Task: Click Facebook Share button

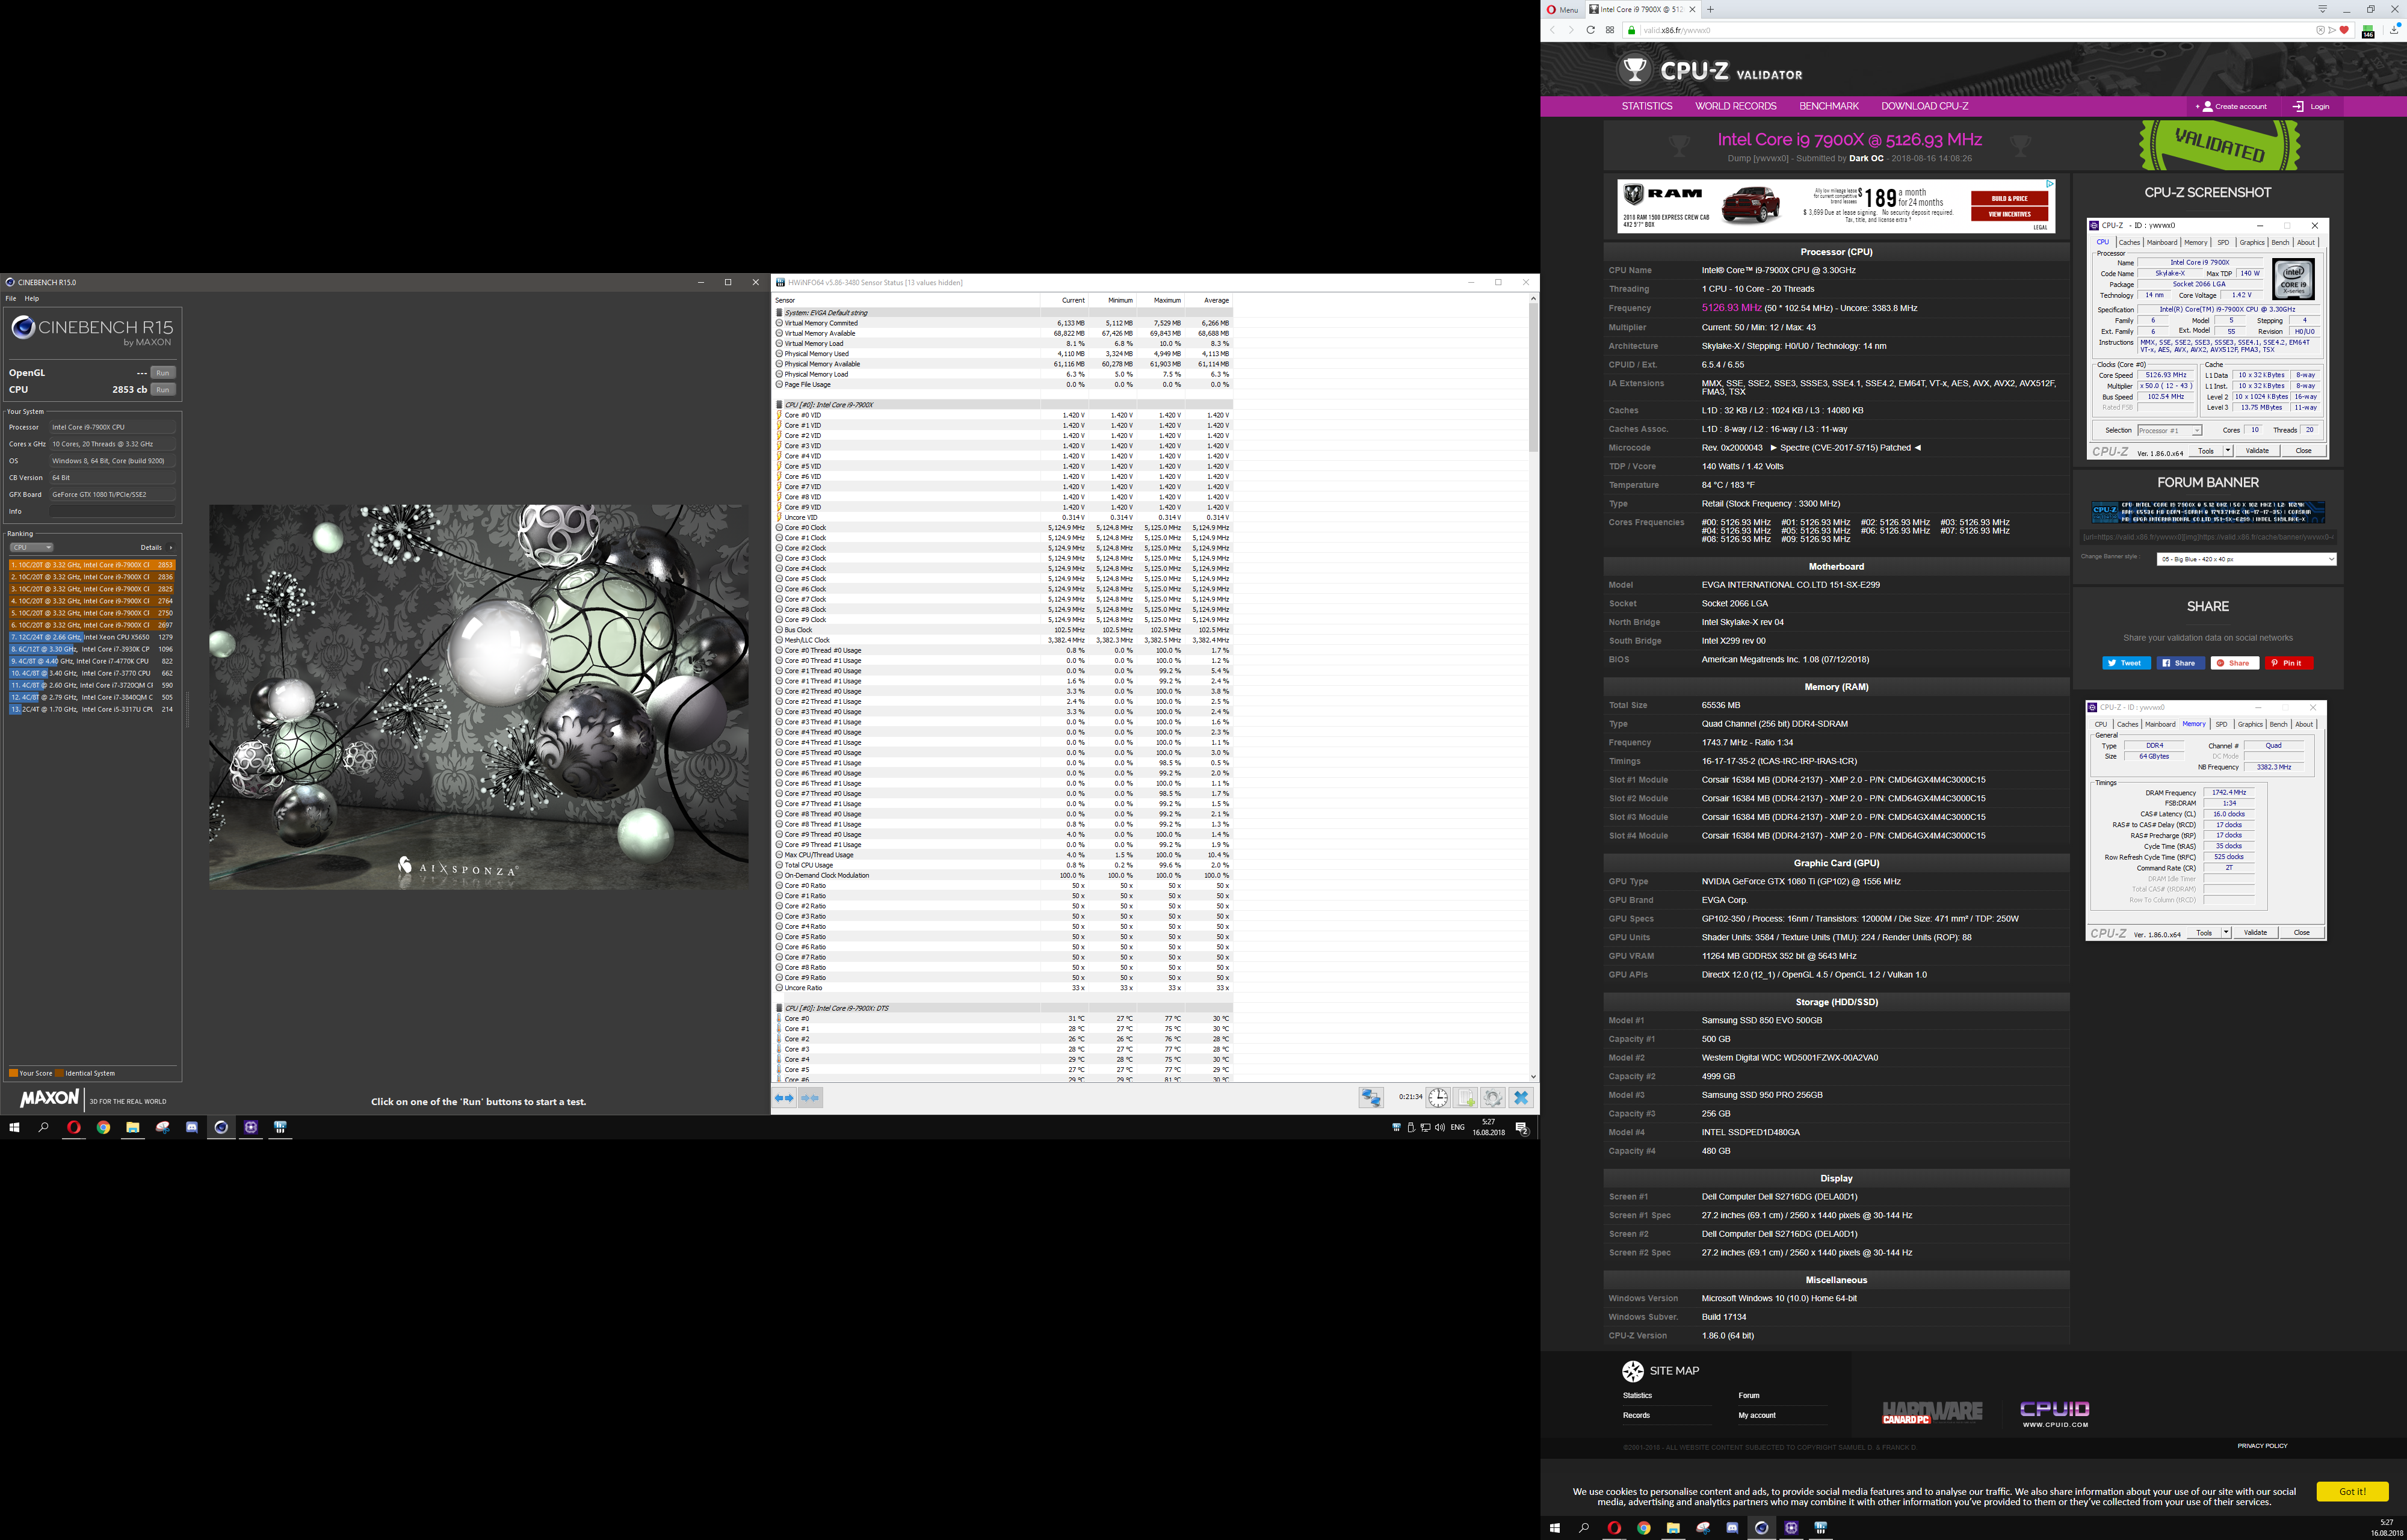Action: pyautogui.click(x=2180, y=662)
